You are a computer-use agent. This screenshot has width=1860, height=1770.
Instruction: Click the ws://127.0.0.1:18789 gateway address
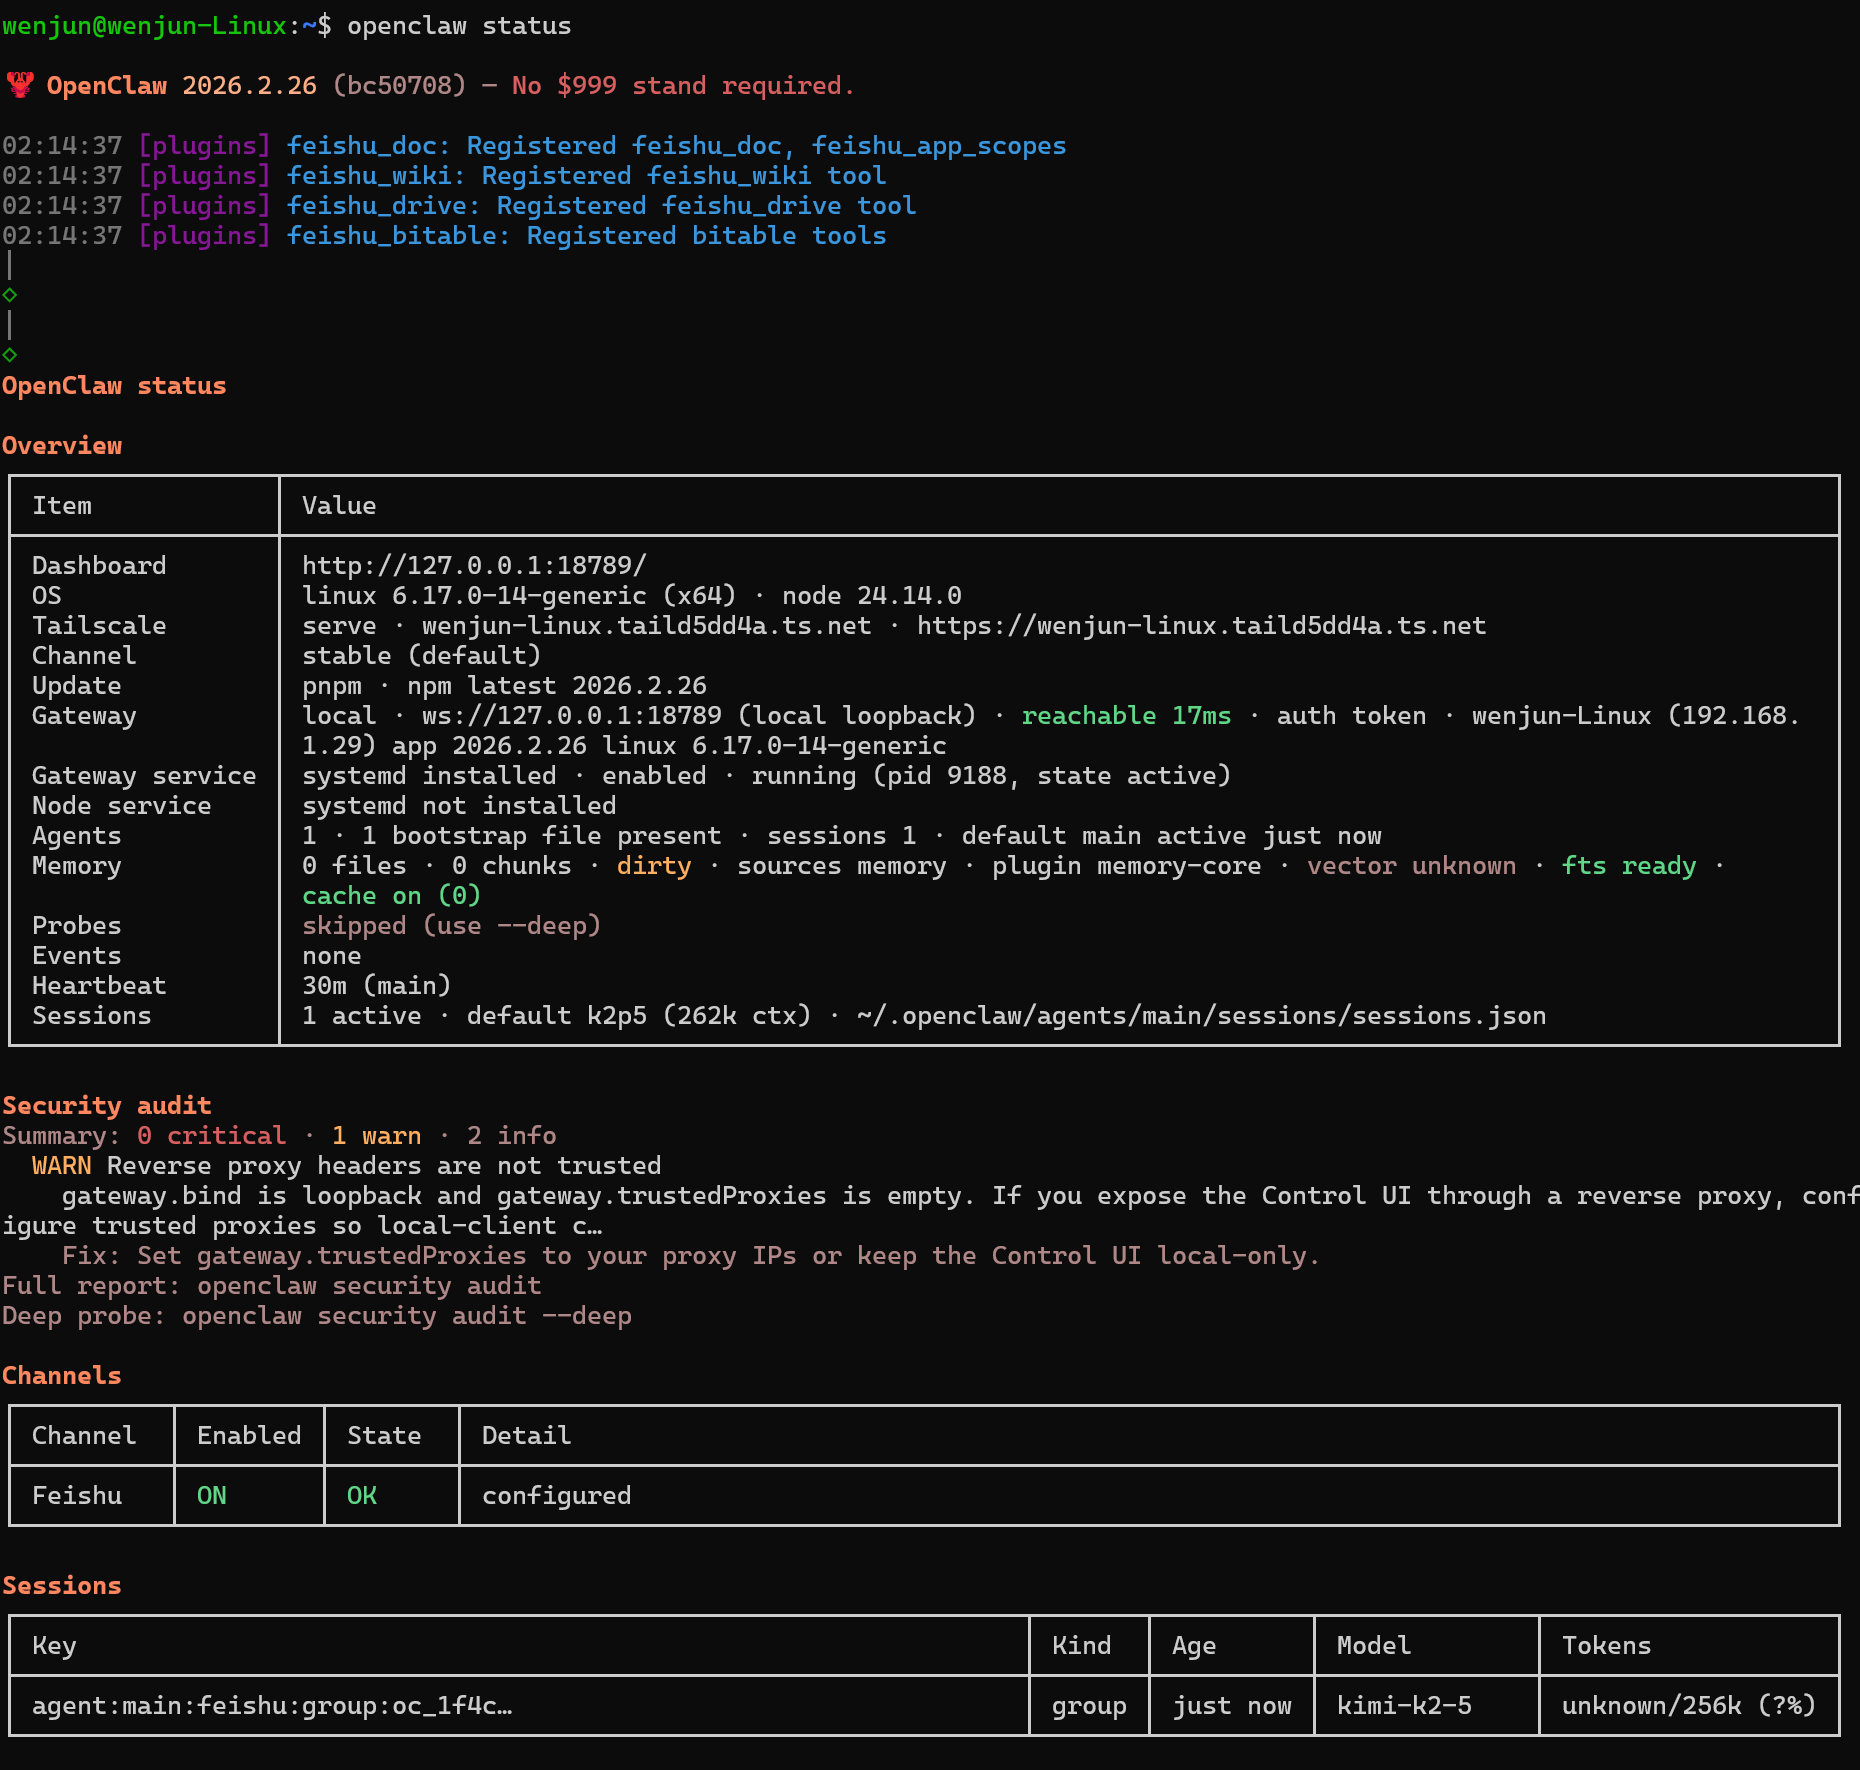(571, 715)
